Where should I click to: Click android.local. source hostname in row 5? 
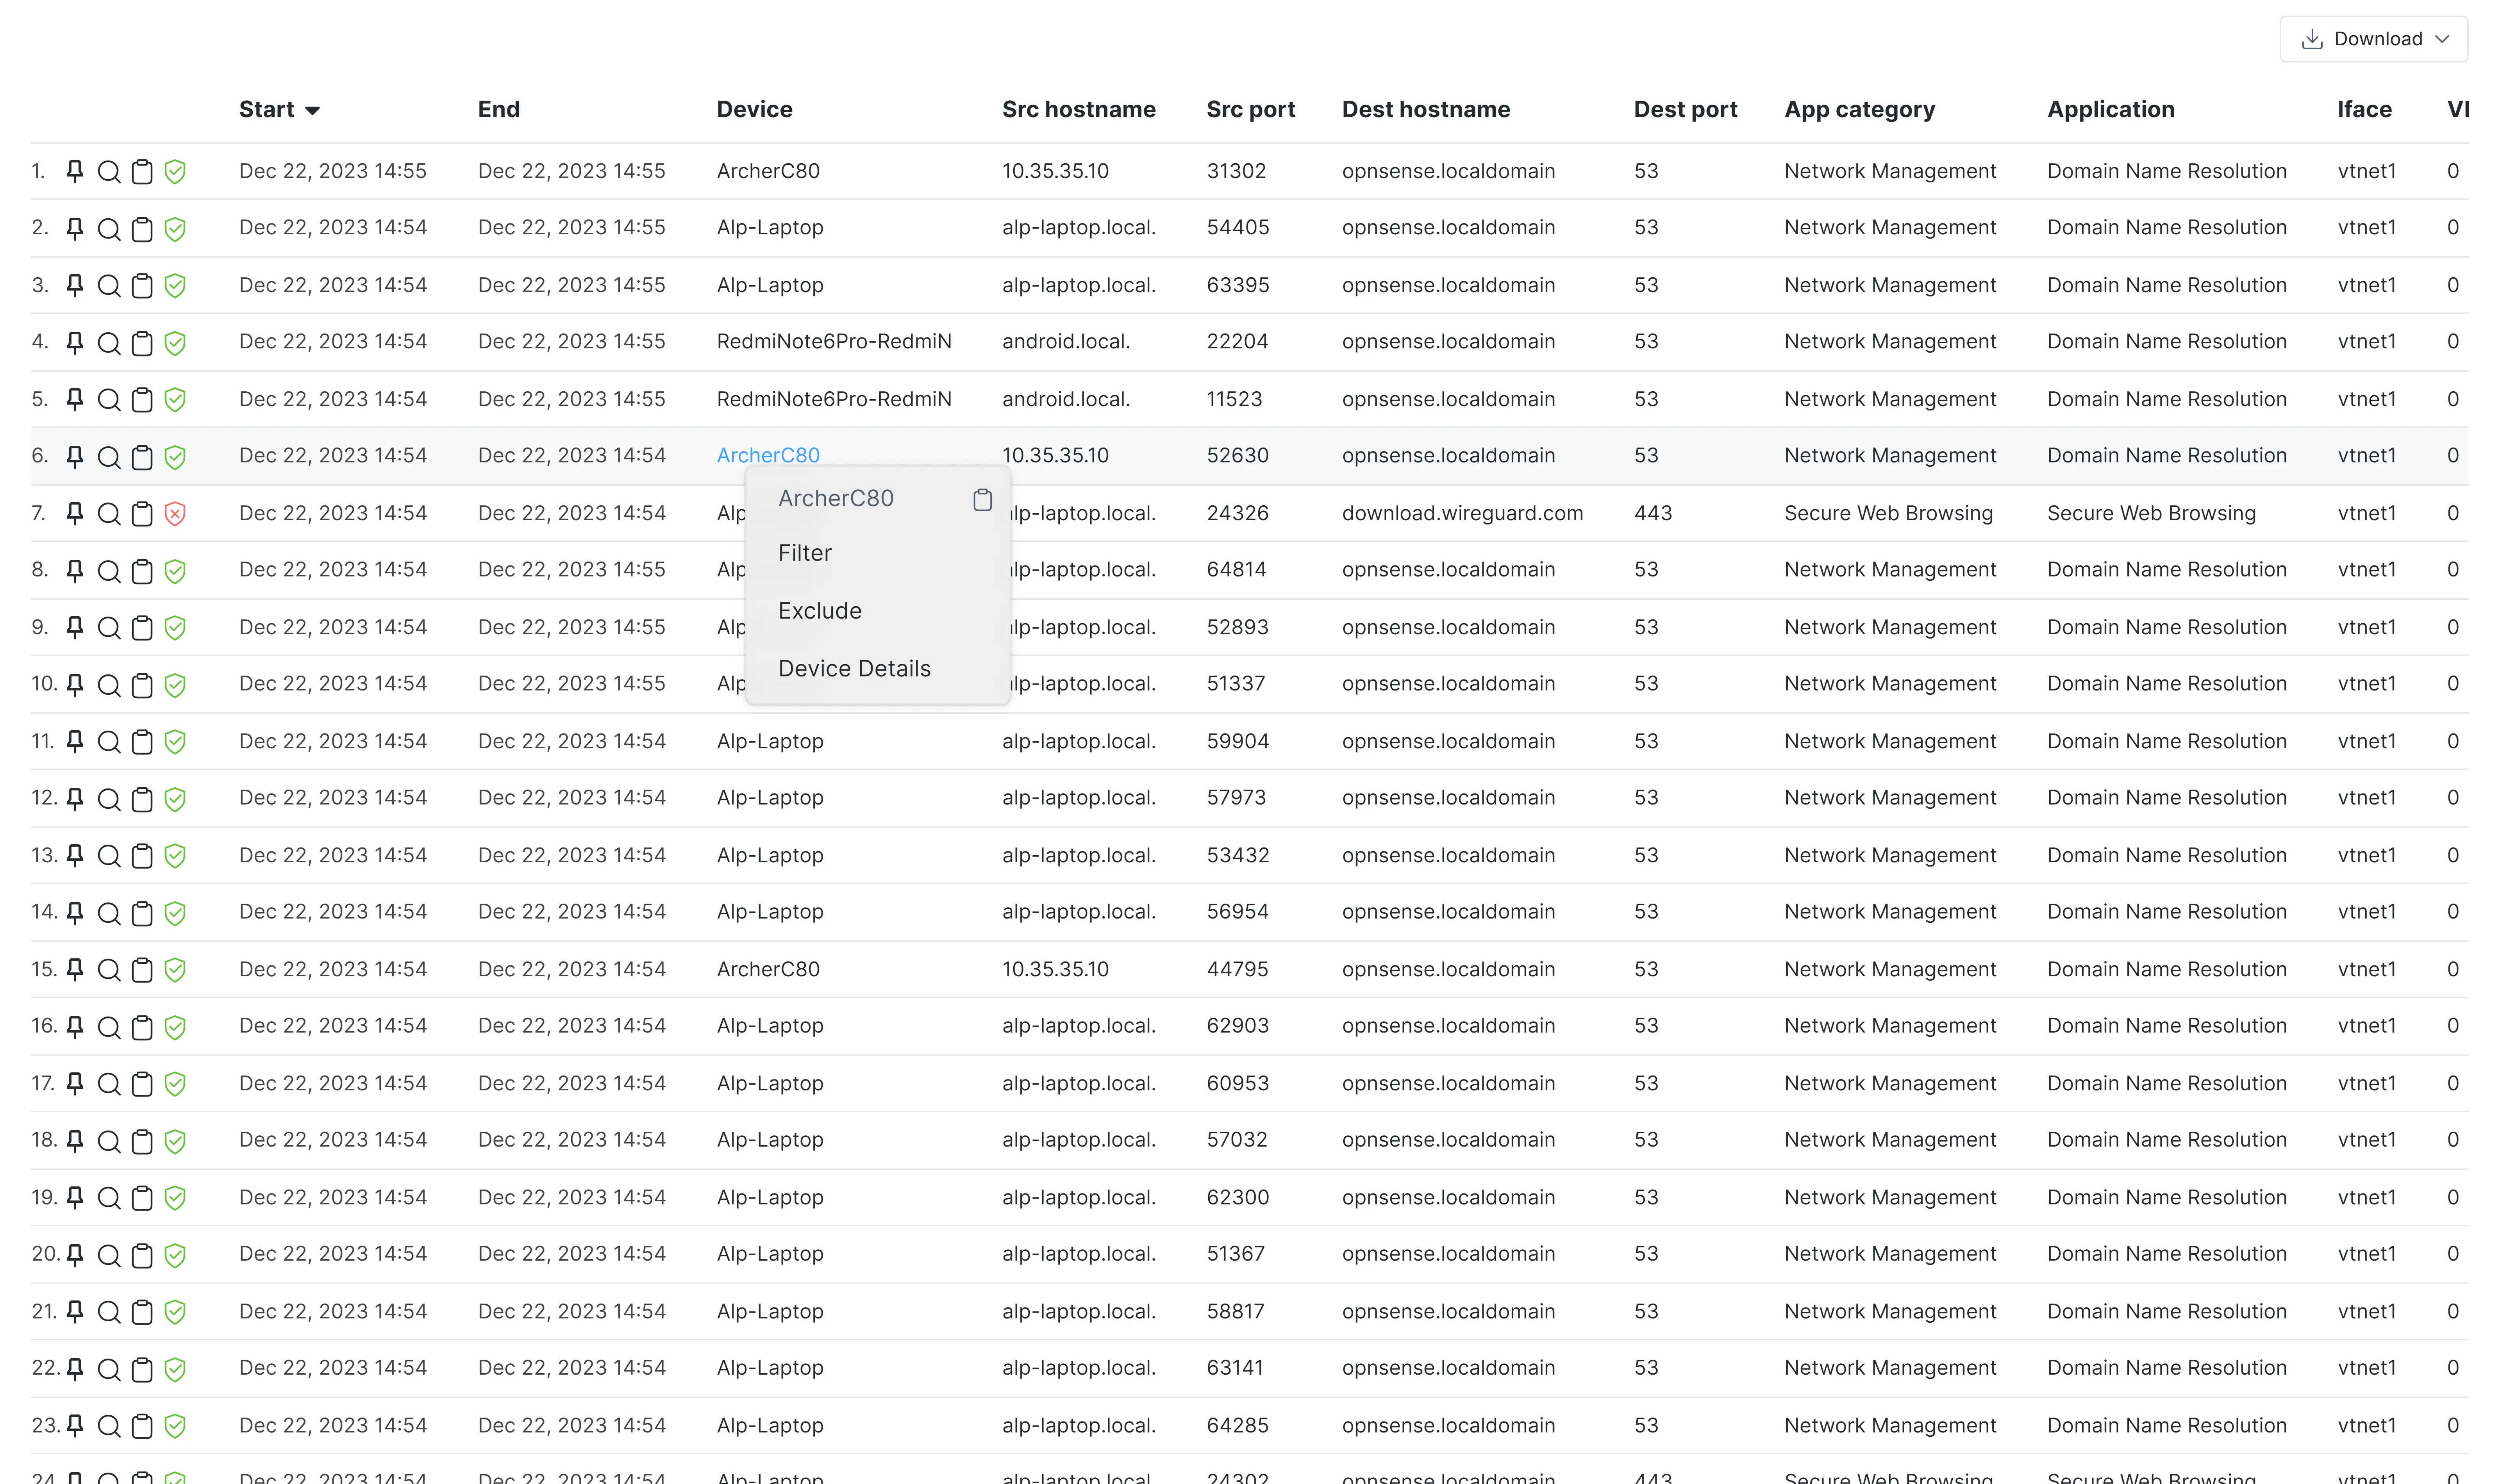(x=1066, y=399)
